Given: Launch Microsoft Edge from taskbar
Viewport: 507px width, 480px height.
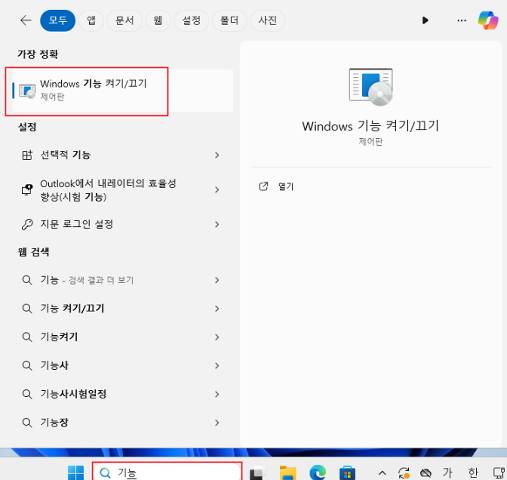Looking at the screenshot, I should [318, 472].
